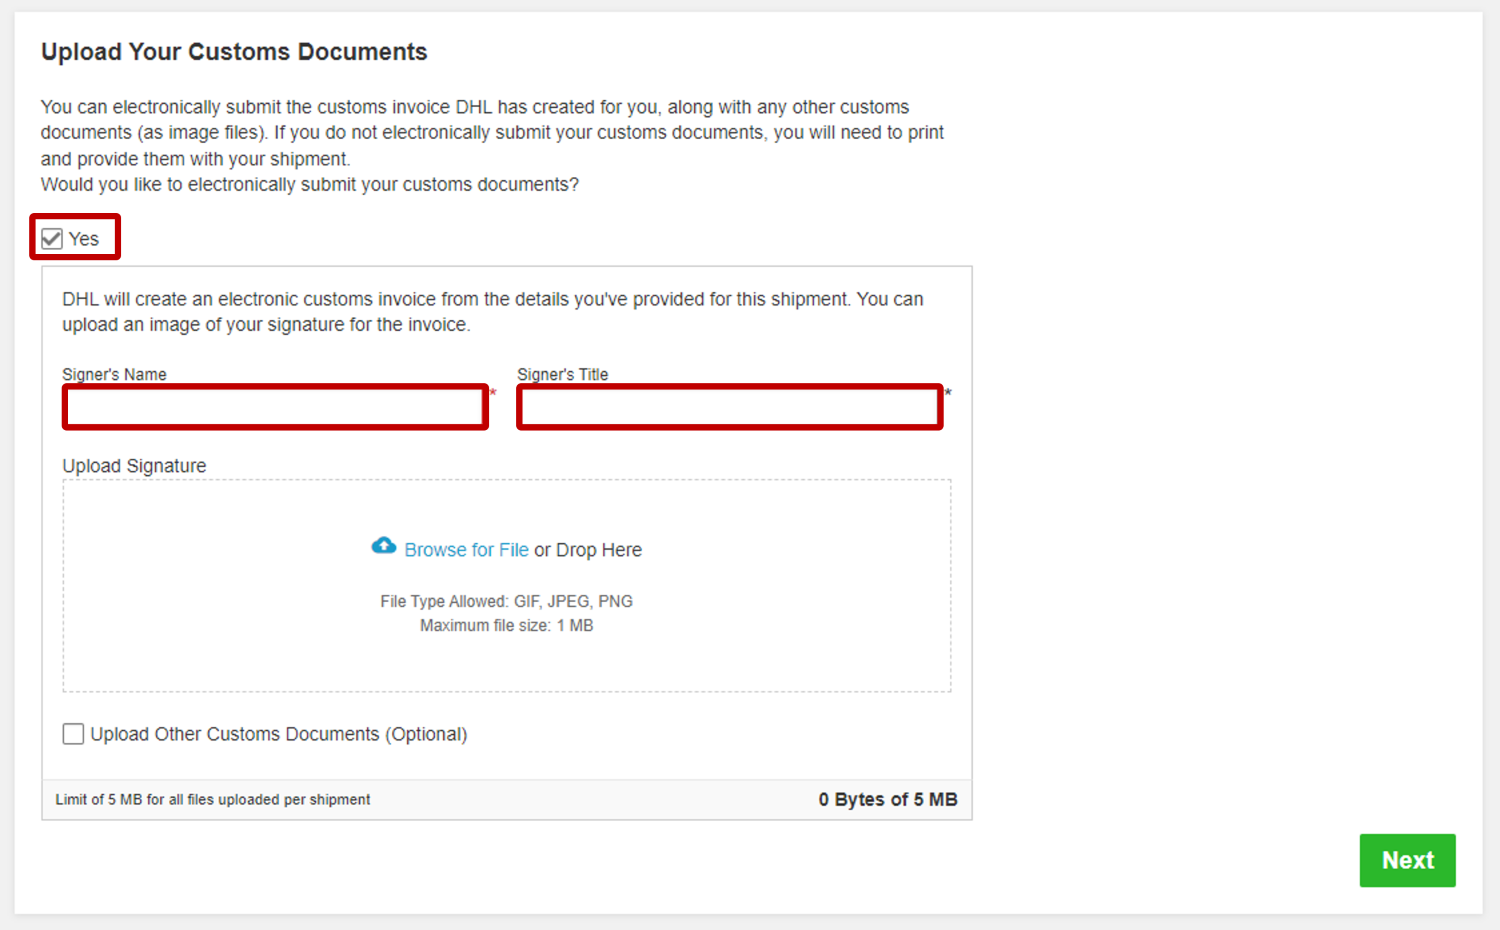The height and width of the screenshot is (930, 1500).
Task: Select the upload icon beside Browse for File
Action: 384,545
